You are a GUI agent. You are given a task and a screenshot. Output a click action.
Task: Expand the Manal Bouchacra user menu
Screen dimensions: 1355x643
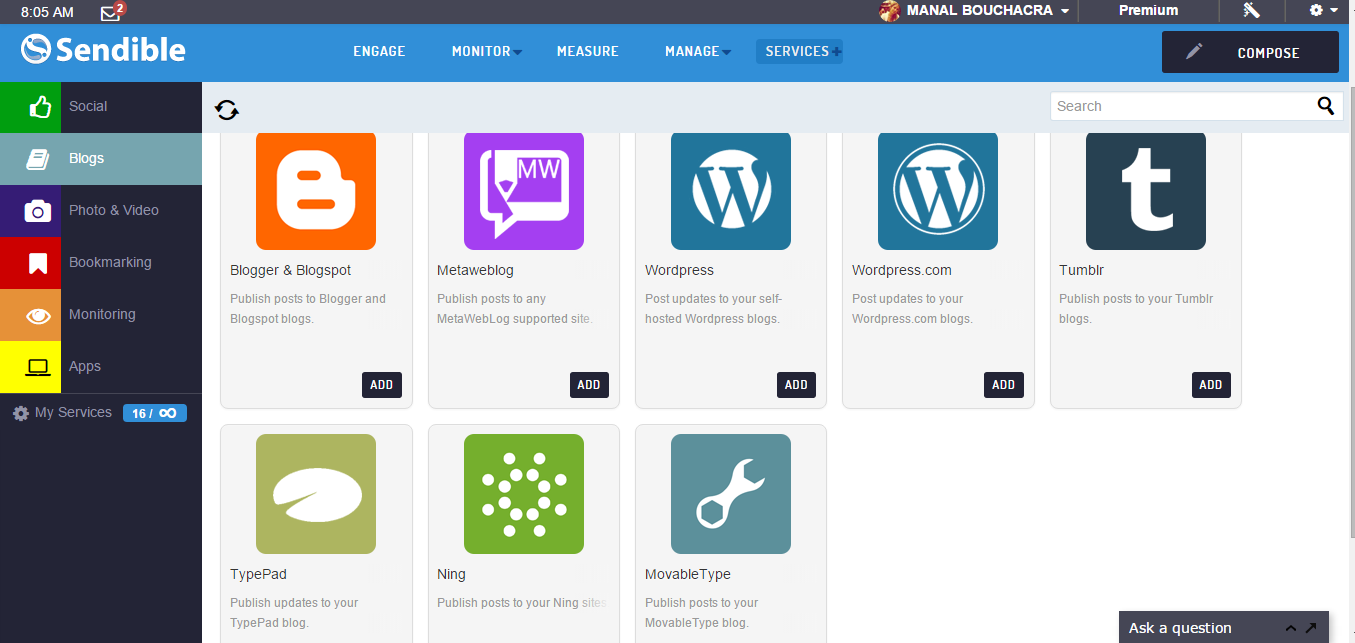click(1065, 12)
